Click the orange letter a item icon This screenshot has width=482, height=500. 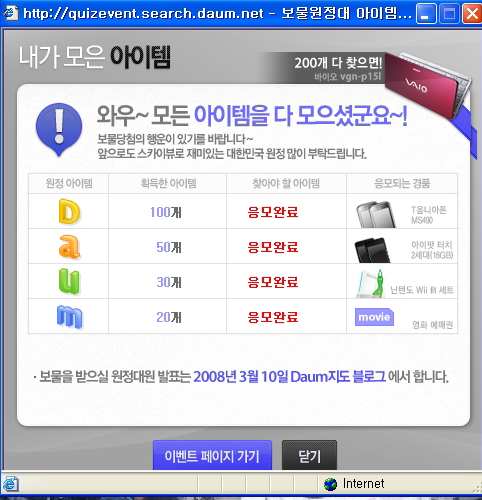coord(69,247)
